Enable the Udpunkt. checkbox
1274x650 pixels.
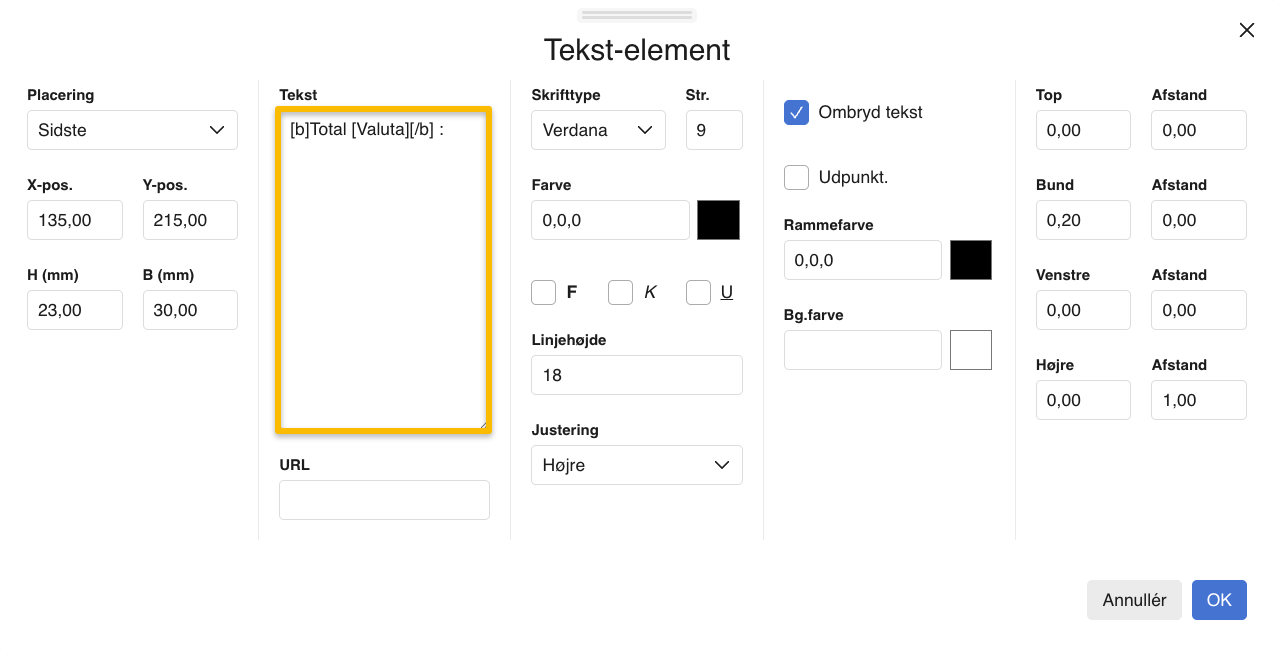pyautogui.click(x=796, y=178)
